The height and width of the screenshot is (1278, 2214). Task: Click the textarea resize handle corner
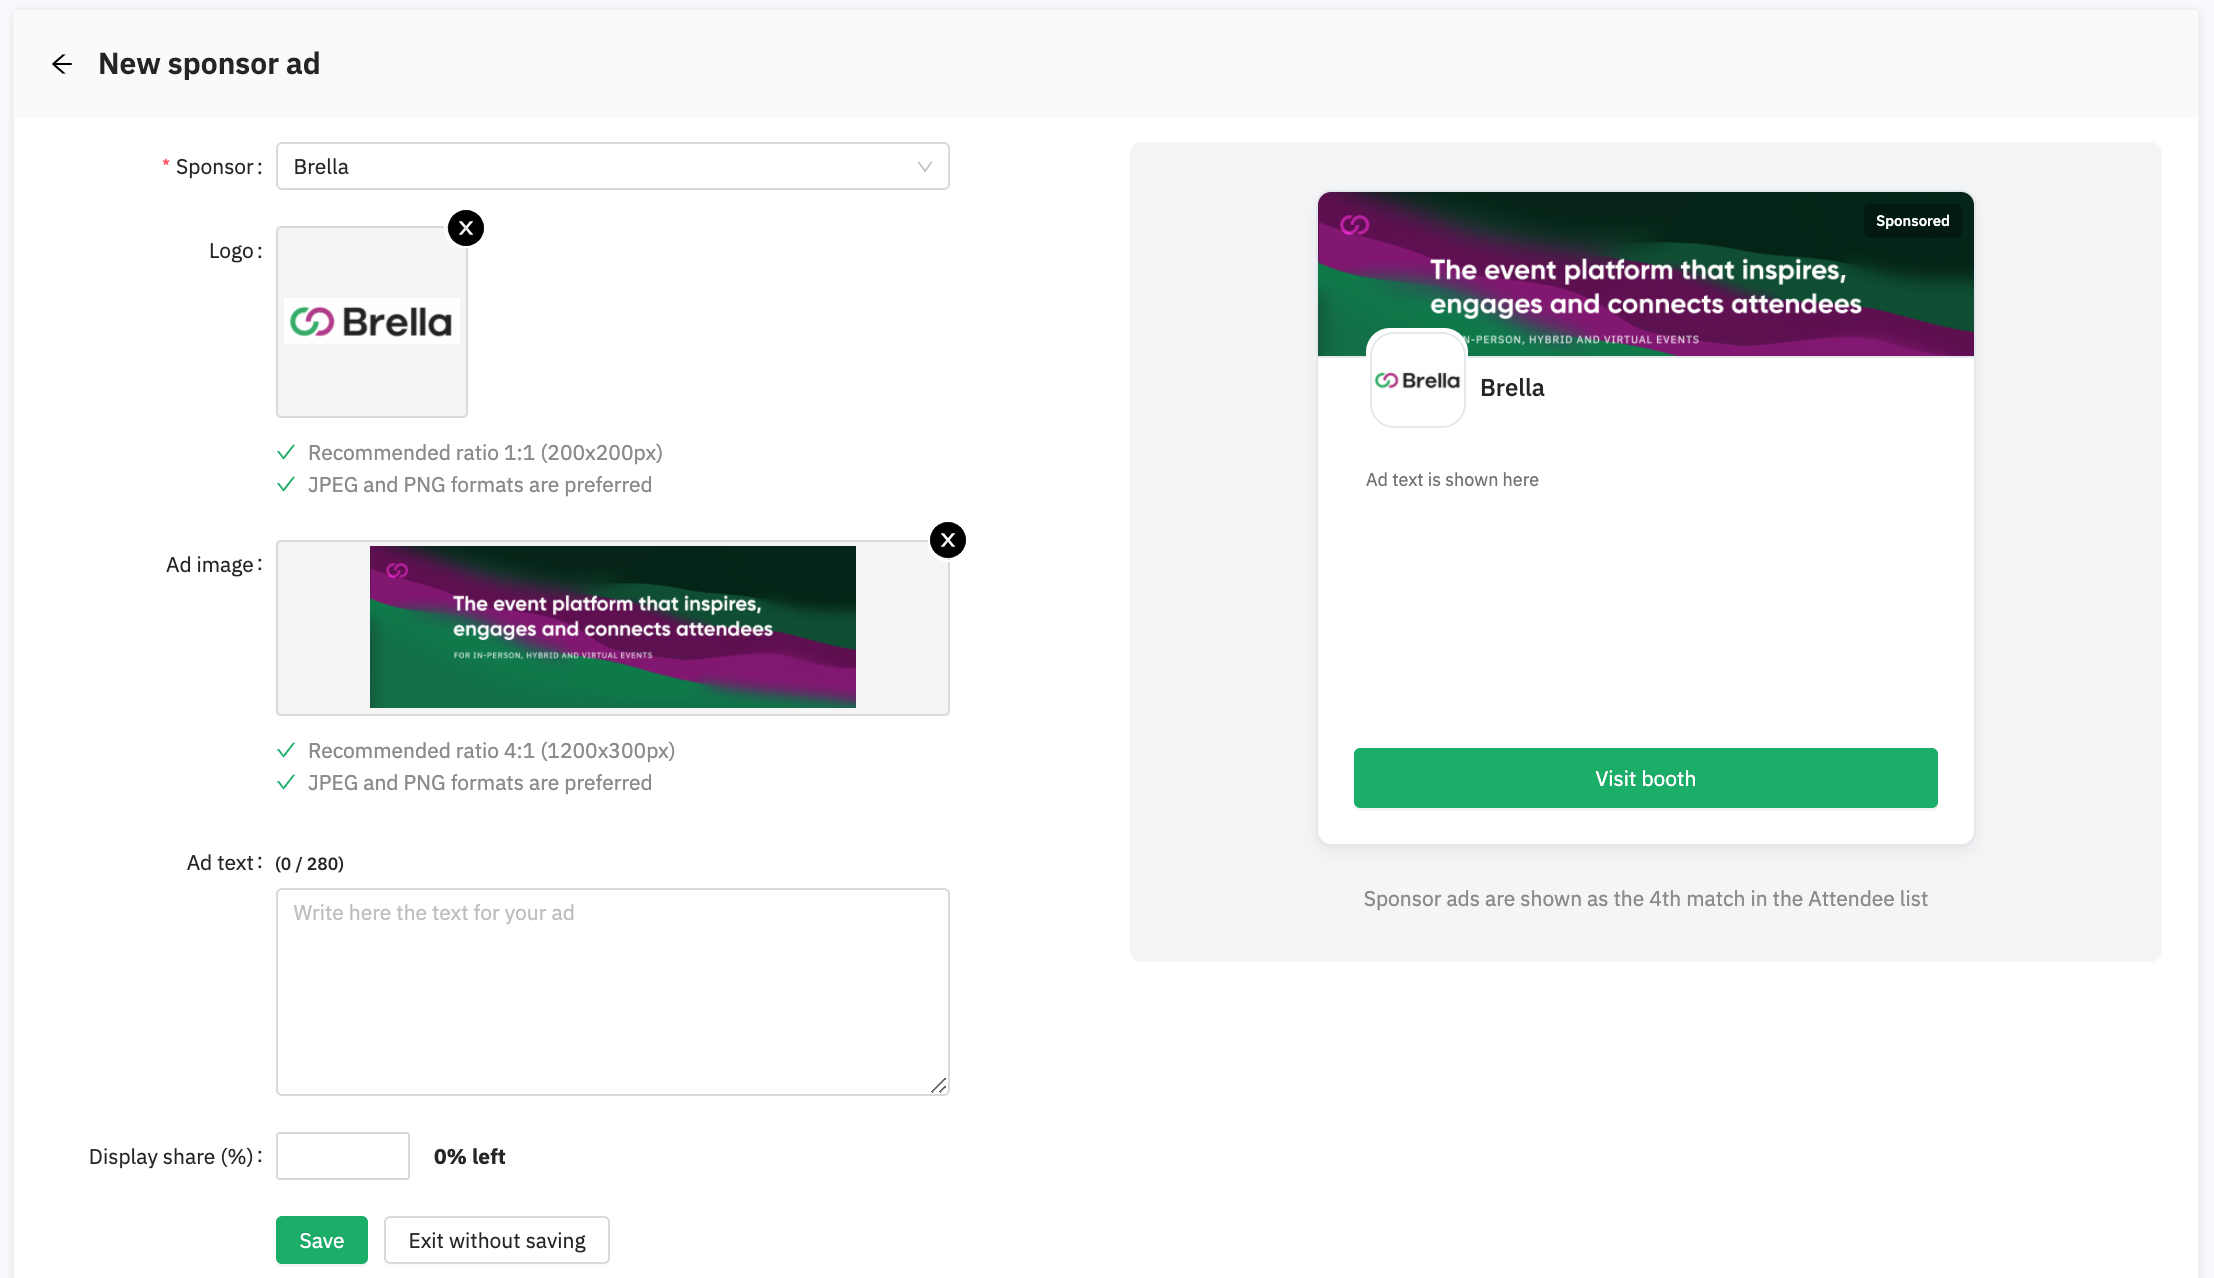[x=938, y=1085]
